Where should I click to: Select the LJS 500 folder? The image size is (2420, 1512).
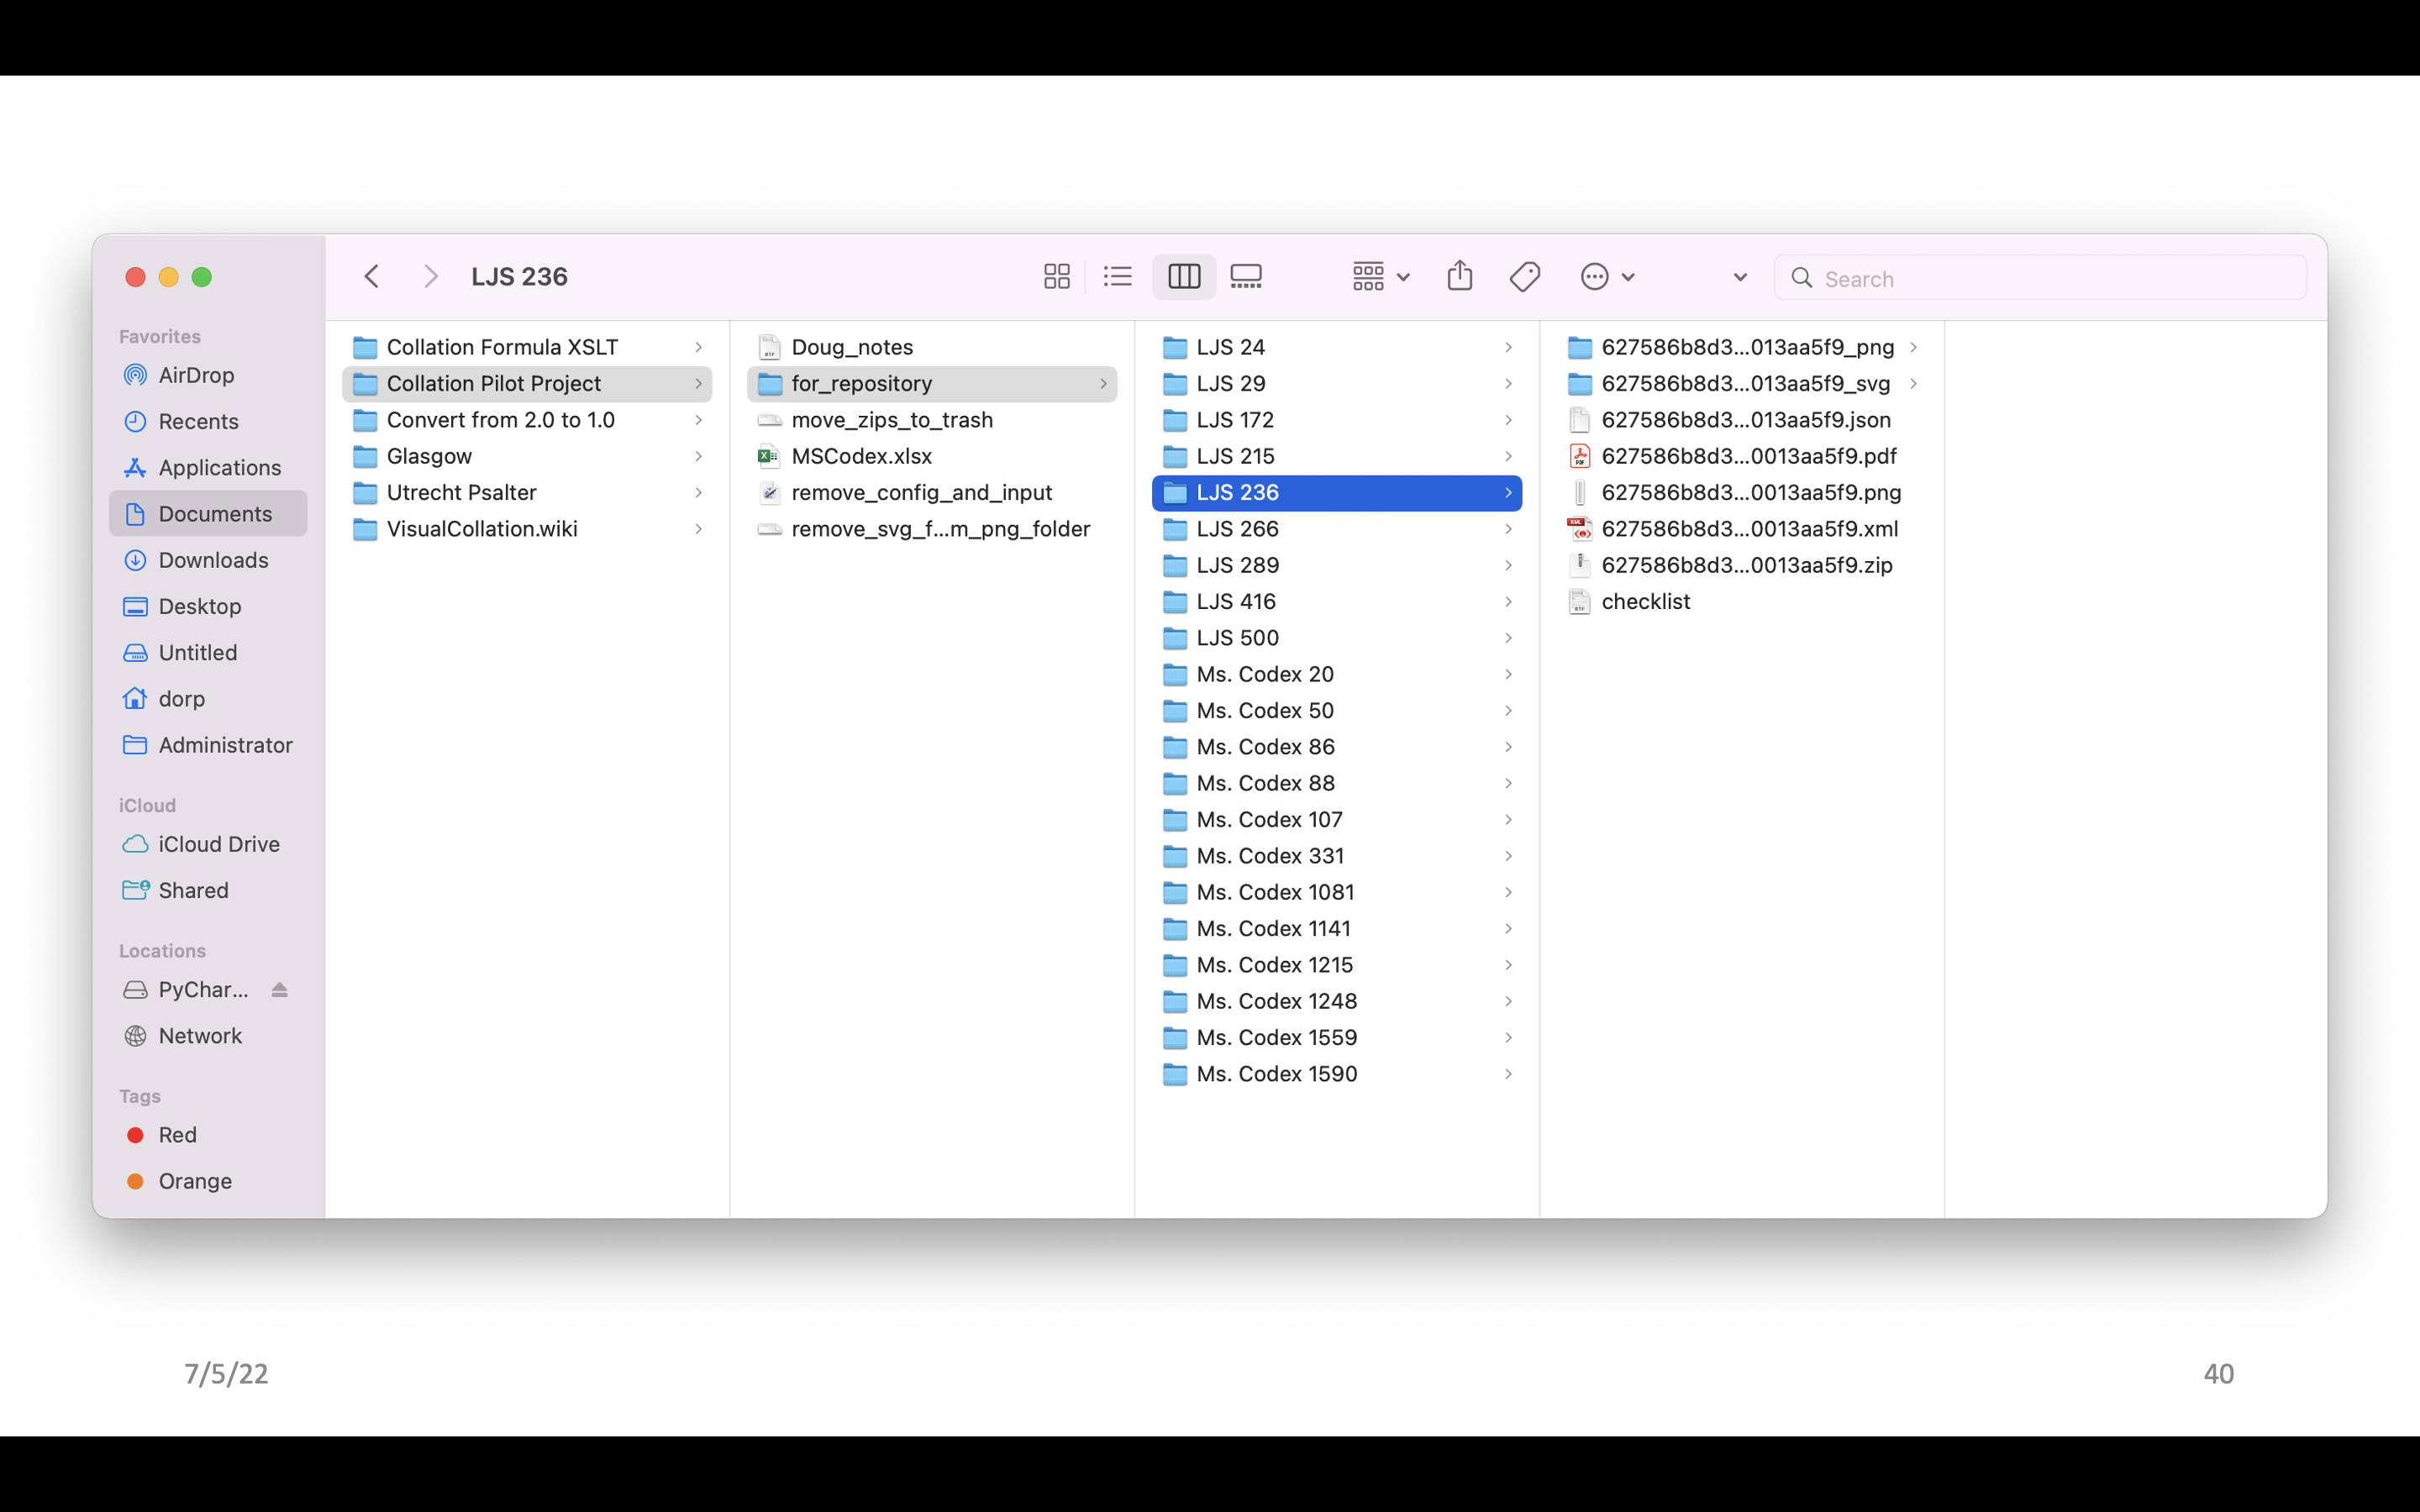1337,638
